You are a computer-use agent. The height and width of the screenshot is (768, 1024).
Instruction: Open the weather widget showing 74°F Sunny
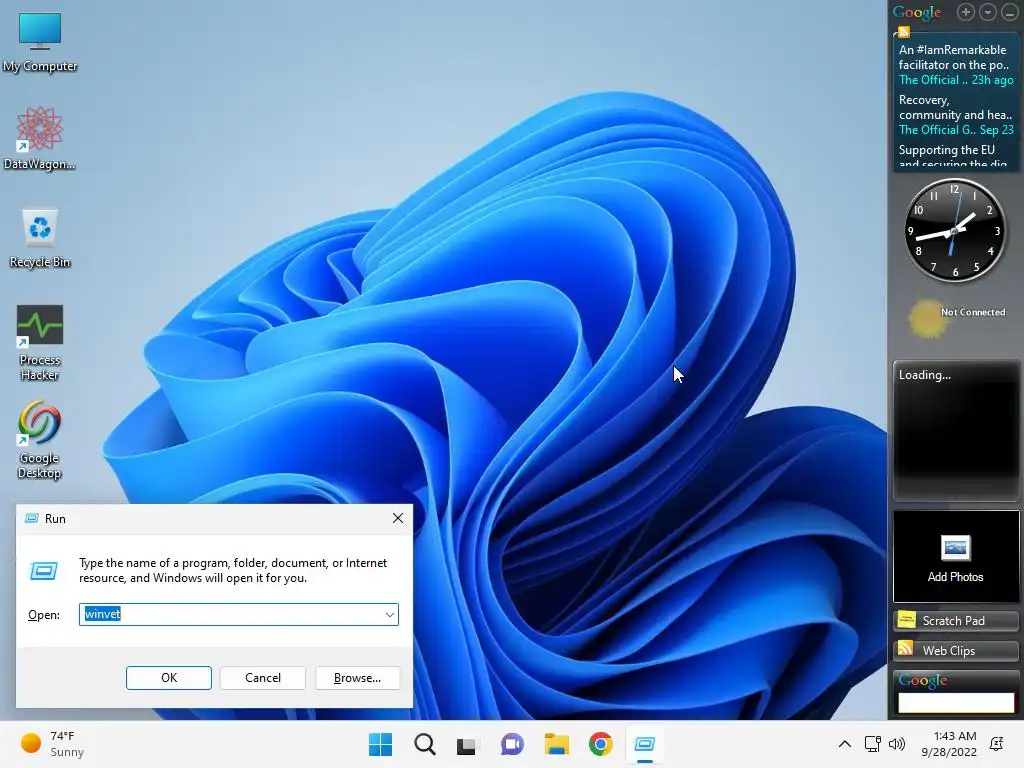(x=52, y=744)
